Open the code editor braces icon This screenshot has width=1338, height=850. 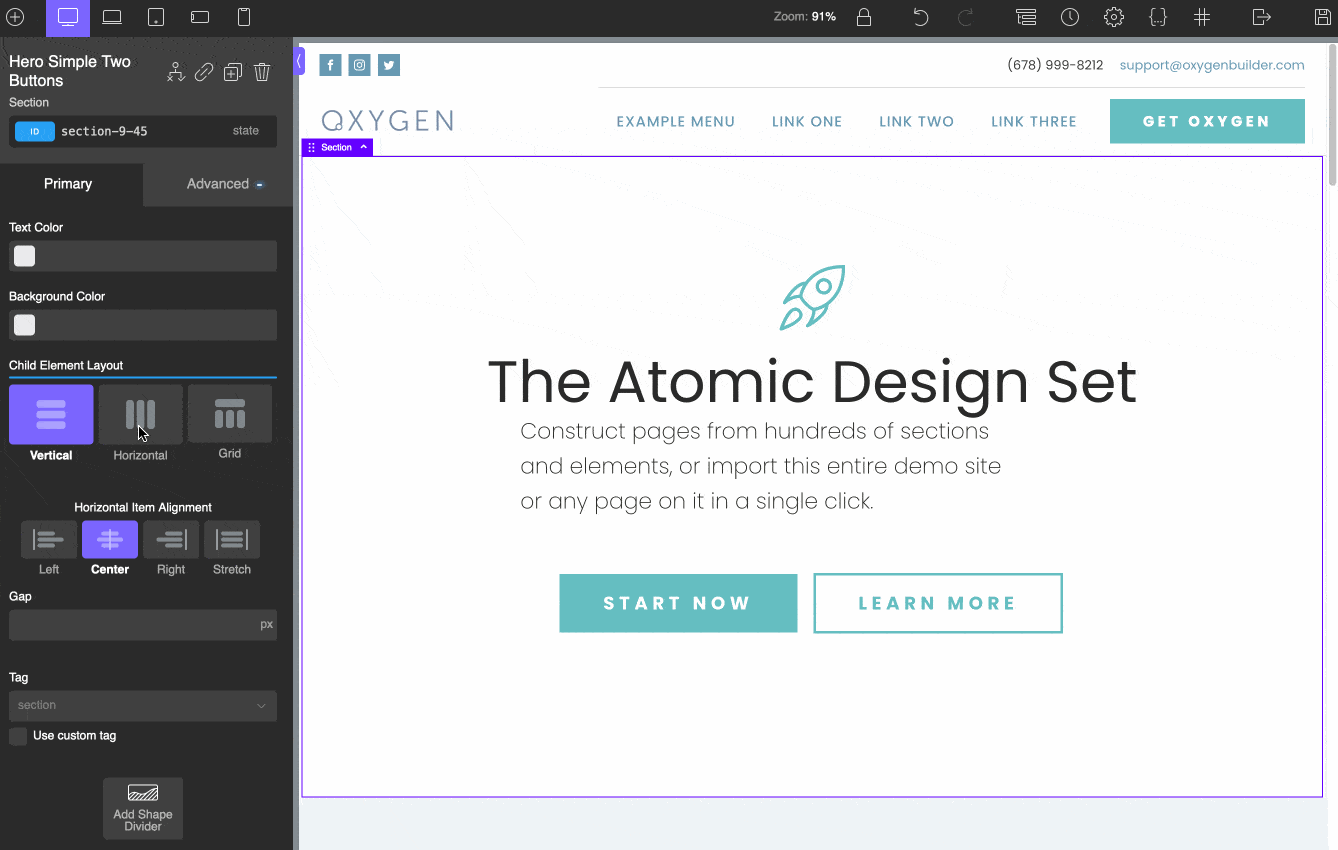click(x=1157, y=17)
